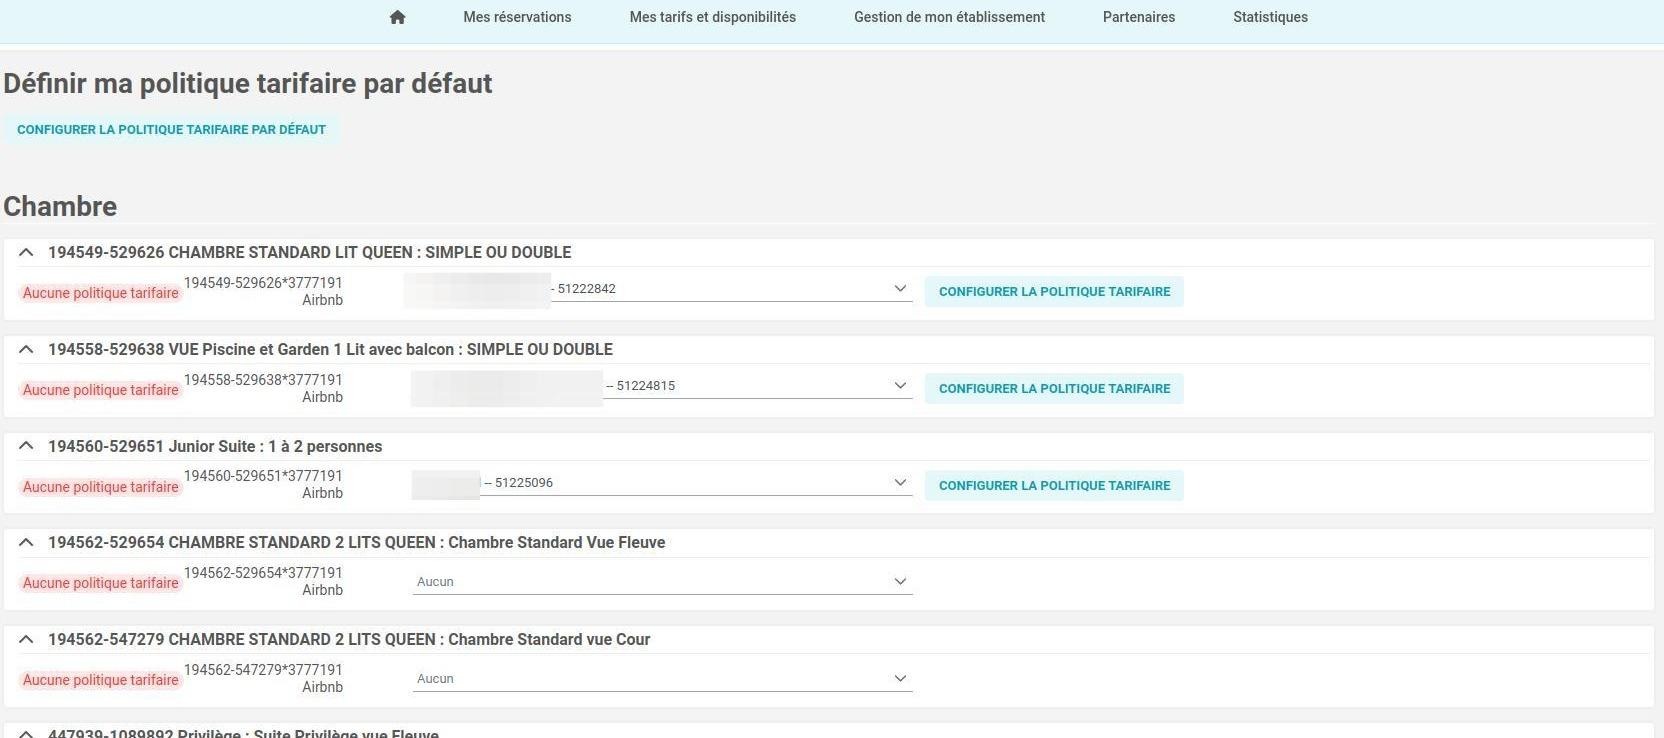Configure tarif policy for Junior Suite

(x=1054, y=486)
